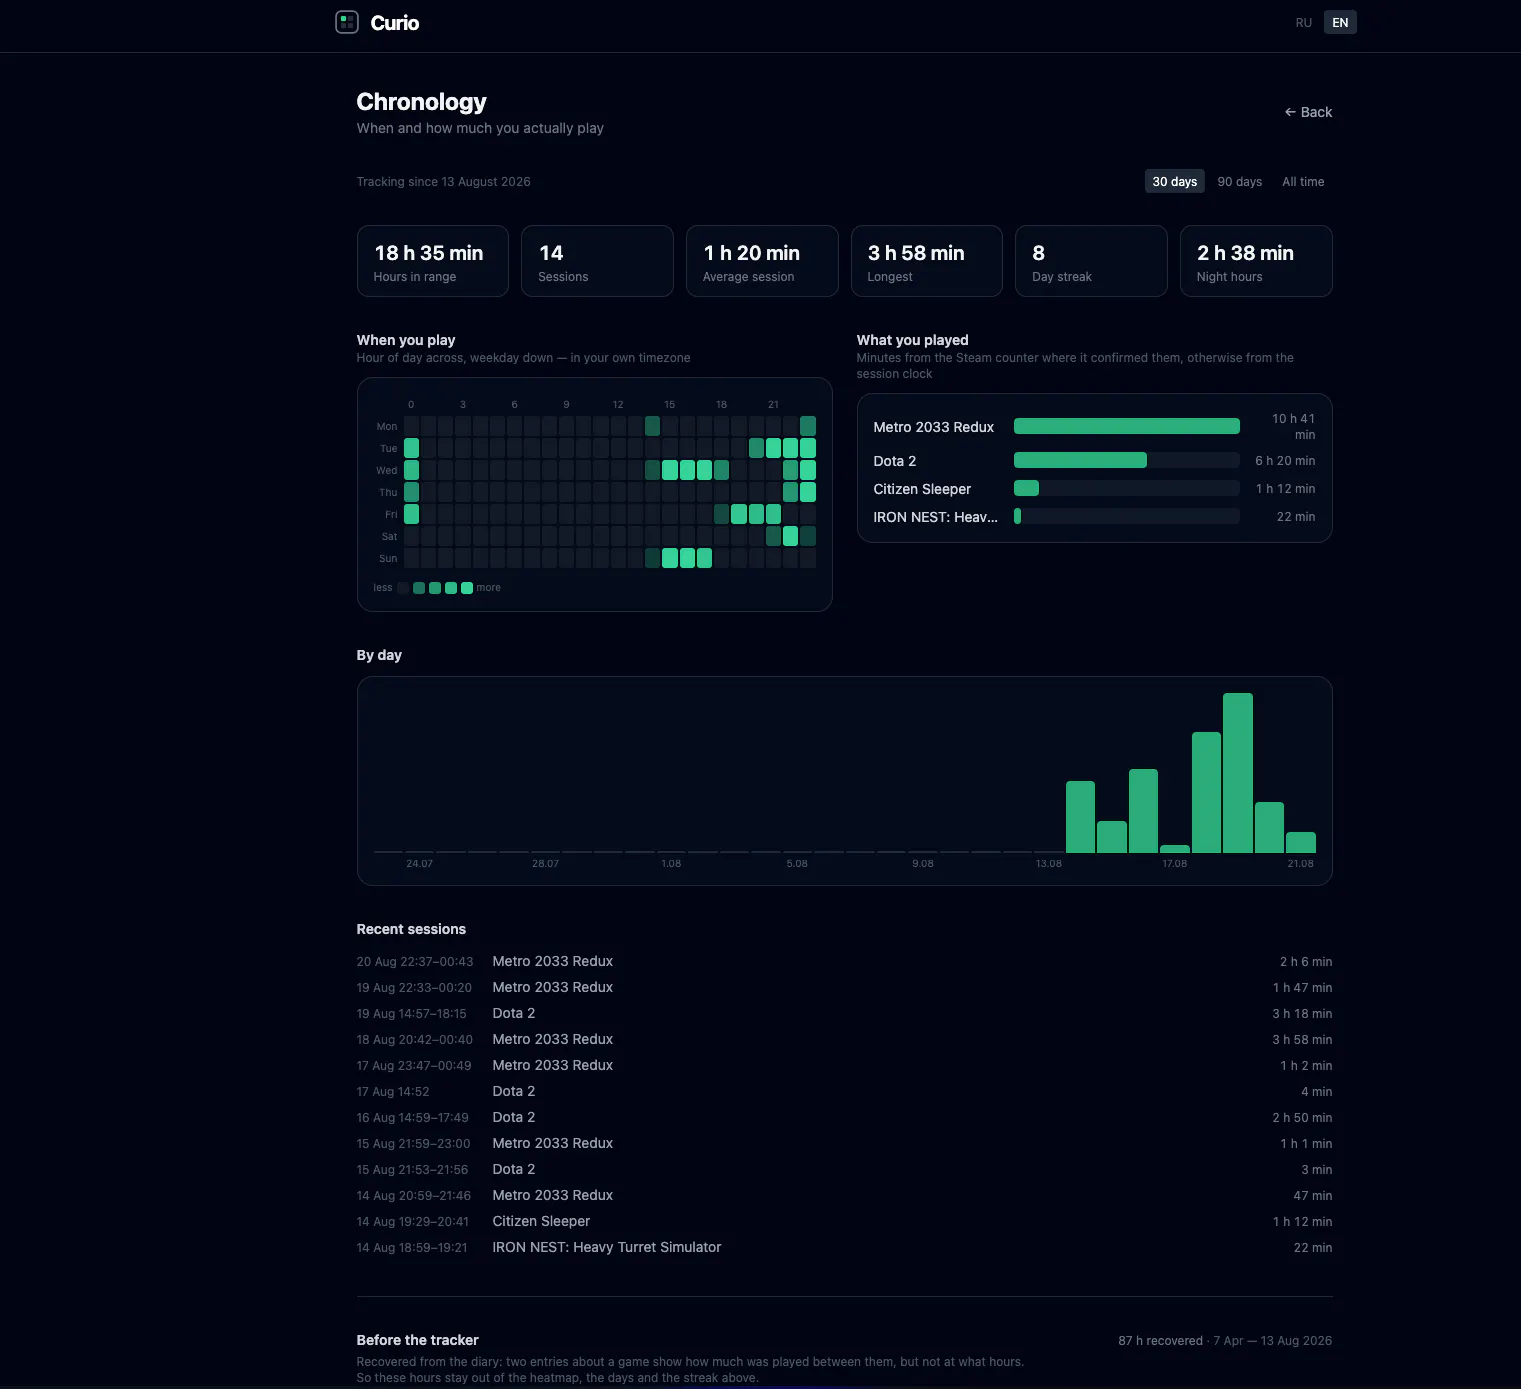The width and height of the screenshot is (1521, 1389).
Task: Click the Citizen Sleeper playtime bar
Action: (1127, 488)
